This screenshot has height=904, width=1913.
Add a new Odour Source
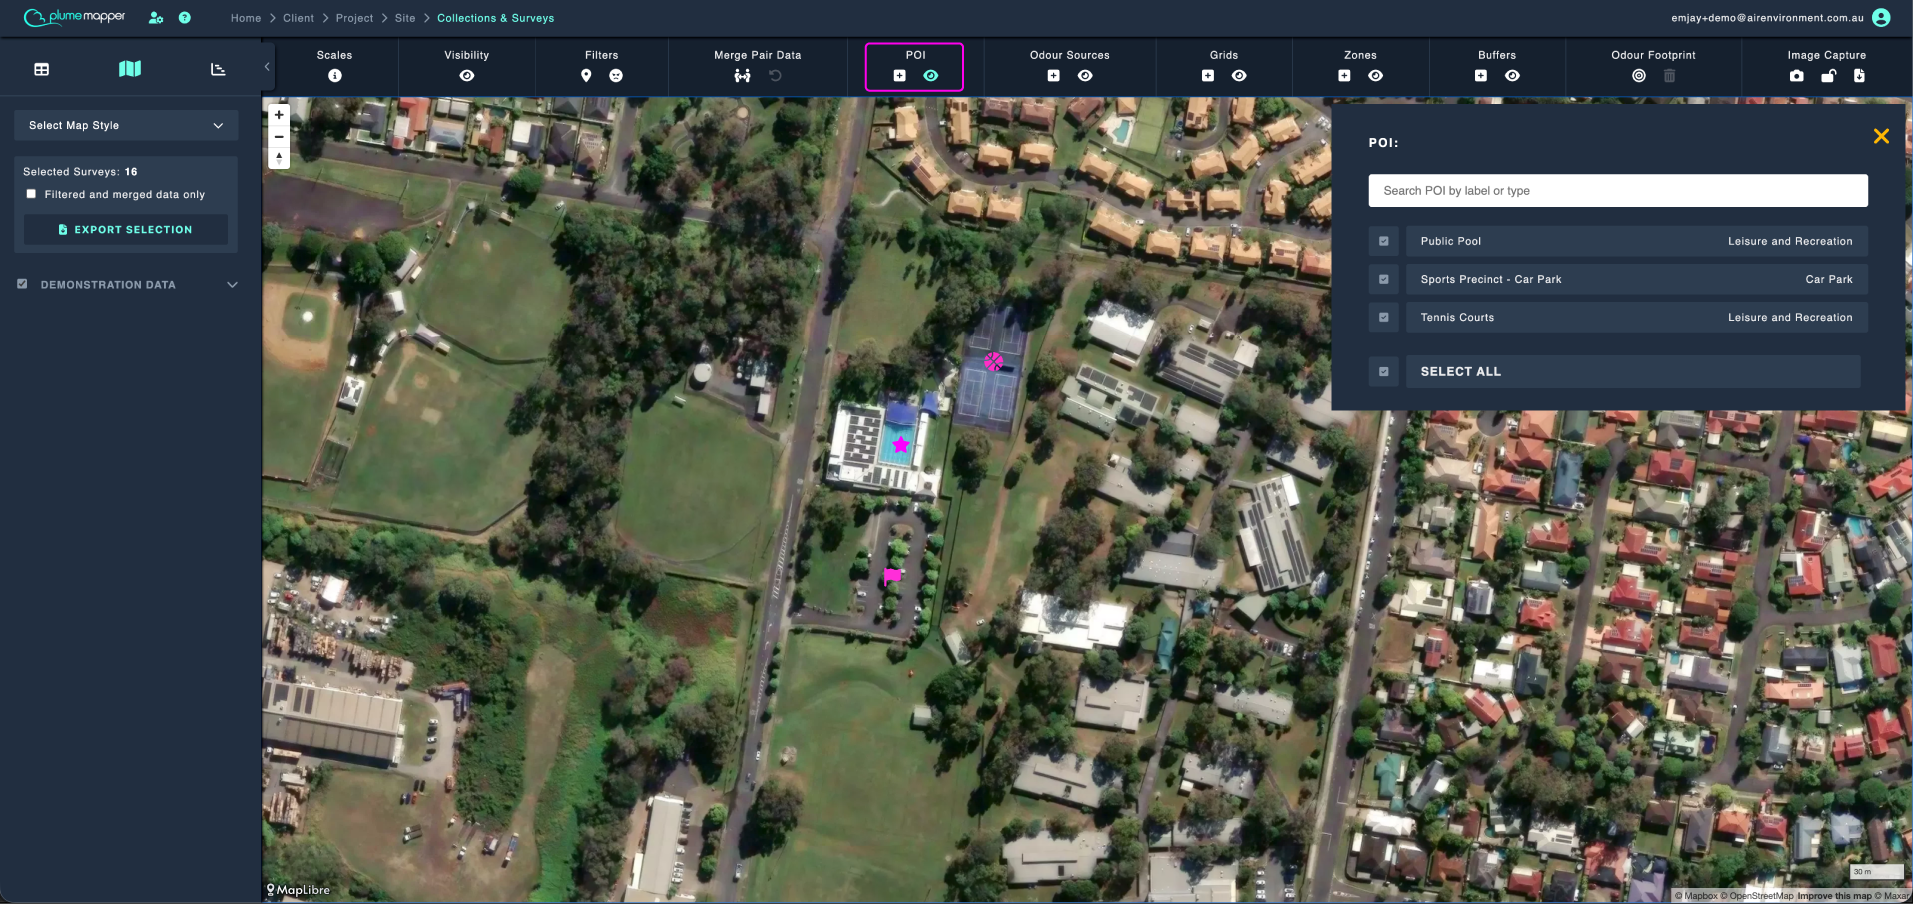(1053, 76)
